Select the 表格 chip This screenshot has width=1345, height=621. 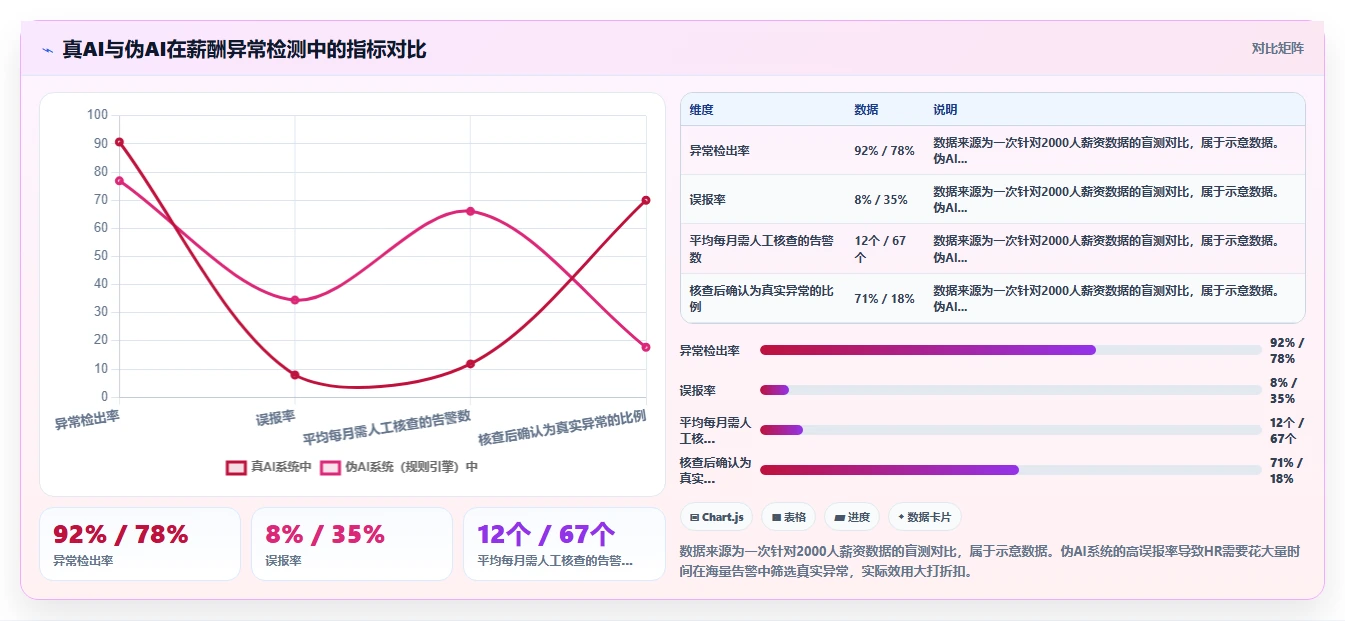789,517
